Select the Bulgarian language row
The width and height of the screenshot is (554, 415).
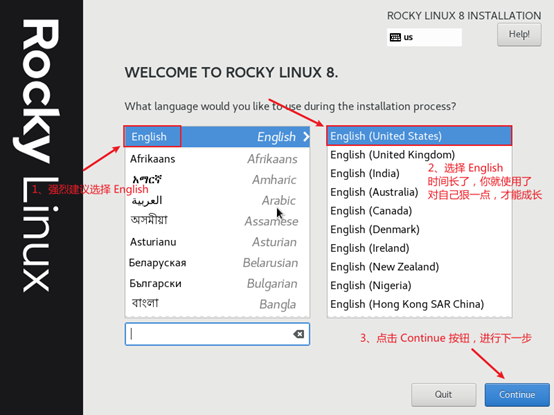tap(217, 284)
